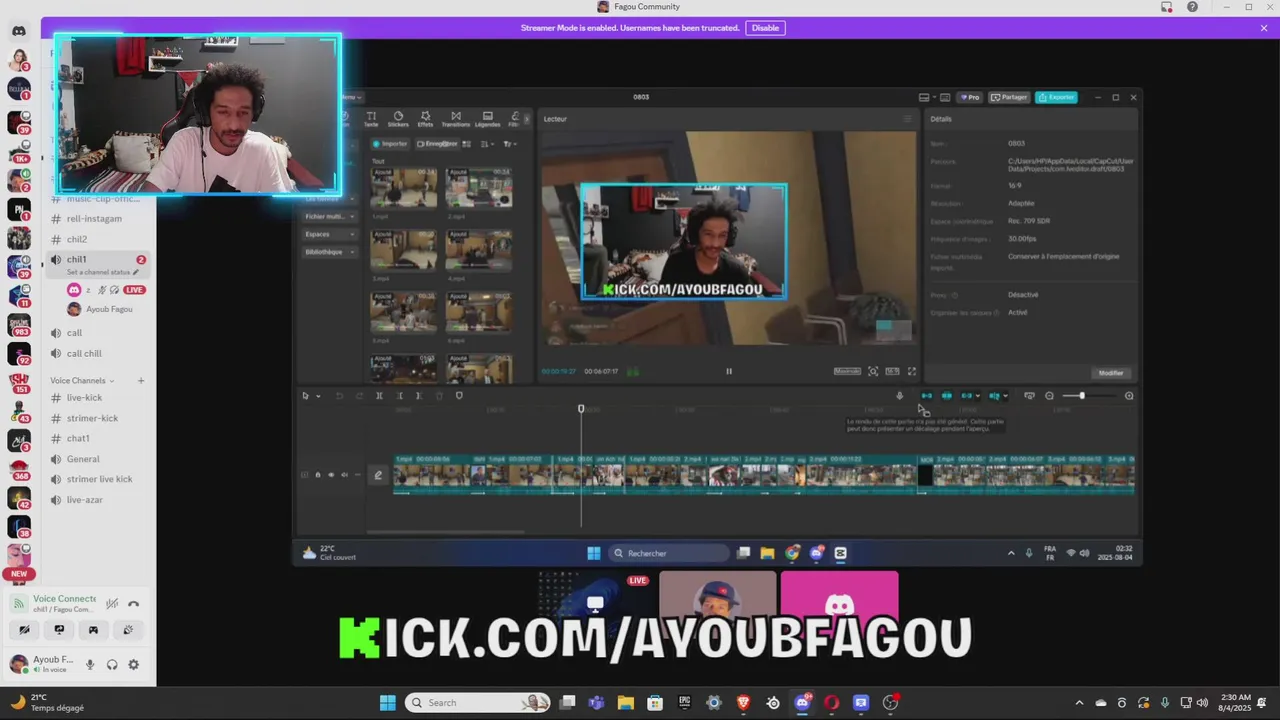The image size is (1280, 720).
Task: Open the Discord inbox icon in title bar
Action: (x=1166, y=7)
